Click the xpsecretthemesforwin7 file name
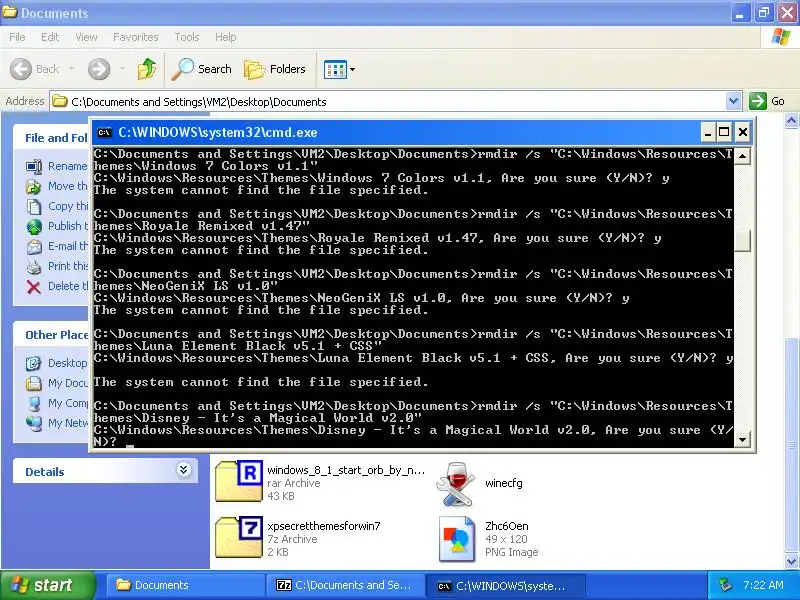800x600 pixels. tap(323, 526)
